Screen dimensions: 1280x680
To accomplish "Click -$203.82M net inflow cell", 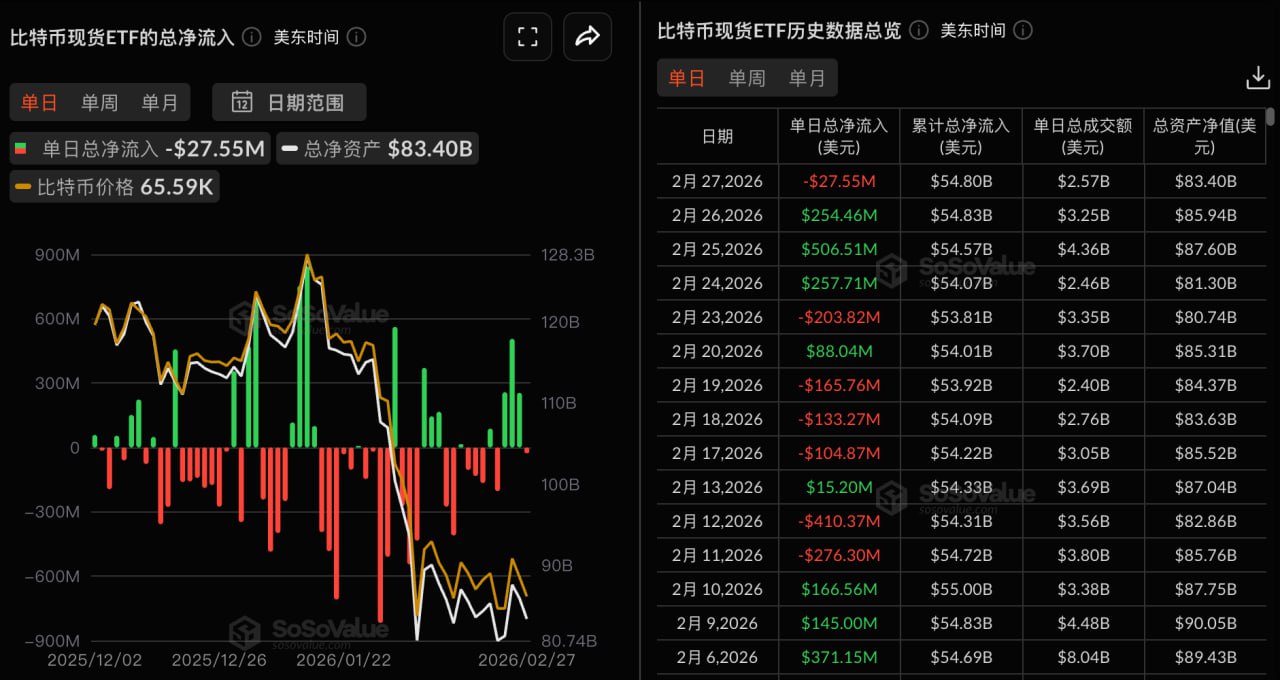I will click(x=839, y=317).
